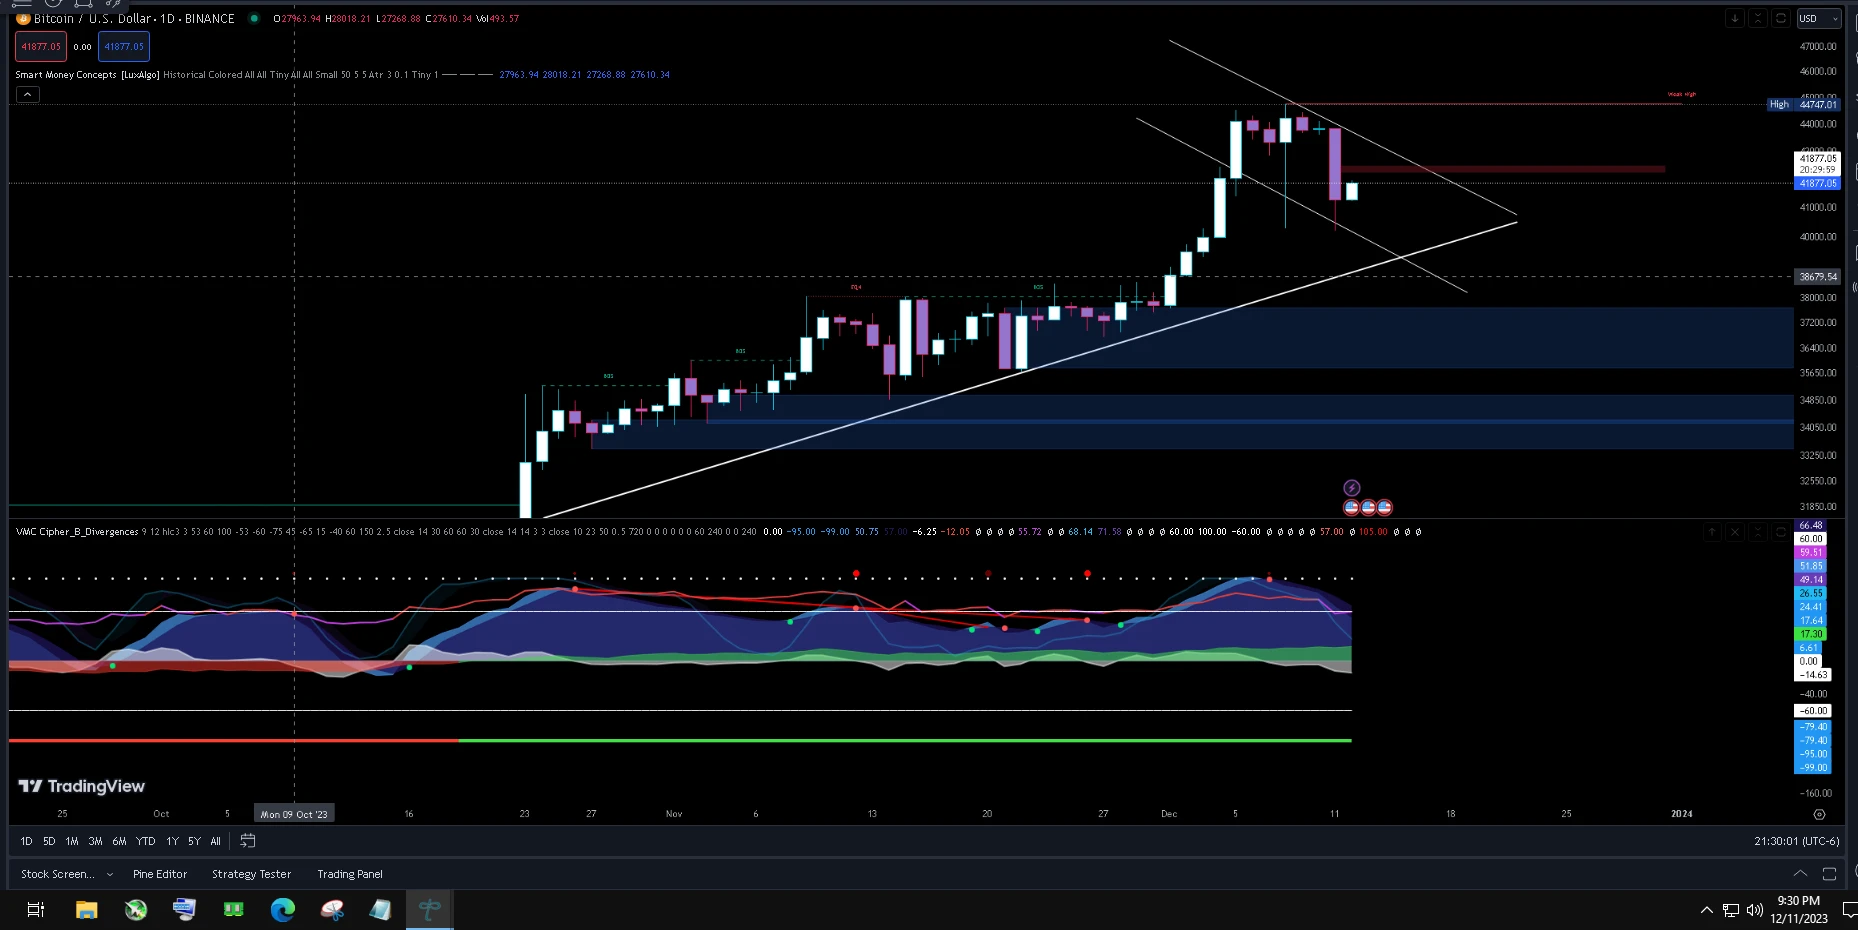Maximize the bottom panel with the square icon
The image size is (1858, 930).
[1829, 874]
